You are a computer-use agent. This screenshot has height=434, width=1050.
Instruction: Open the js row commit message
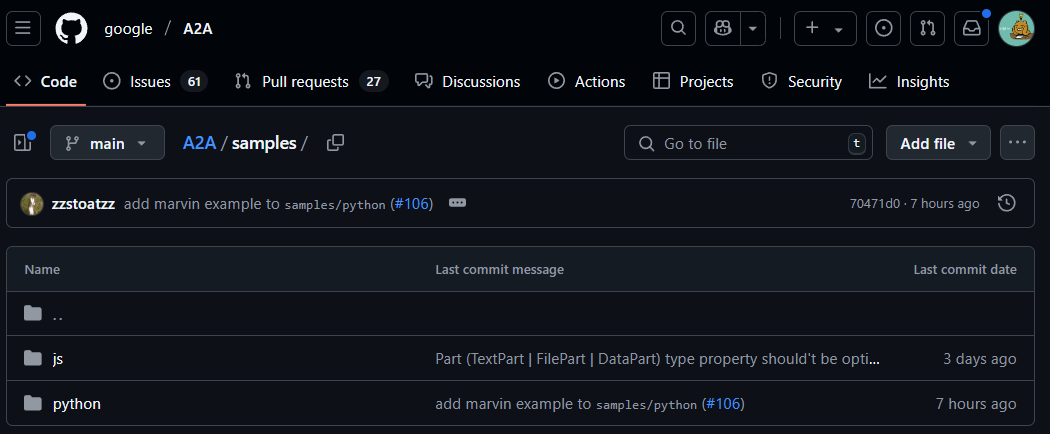[x=658, y=359]
